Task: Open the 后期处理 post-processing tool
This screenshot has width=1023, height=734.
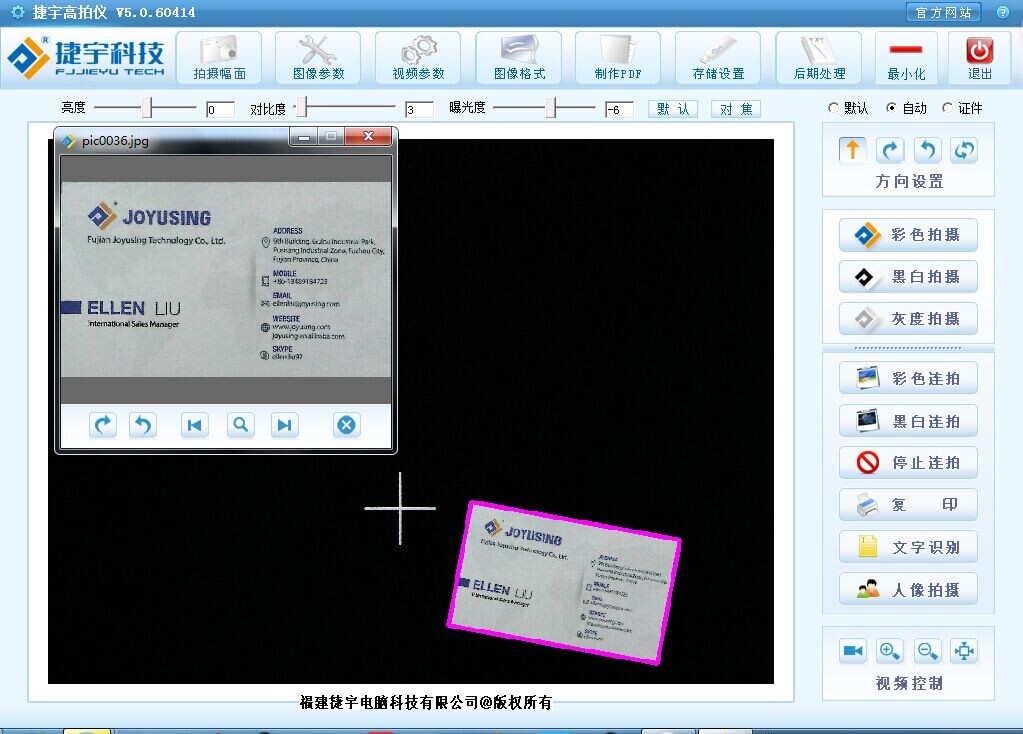Action: point(819,58)
